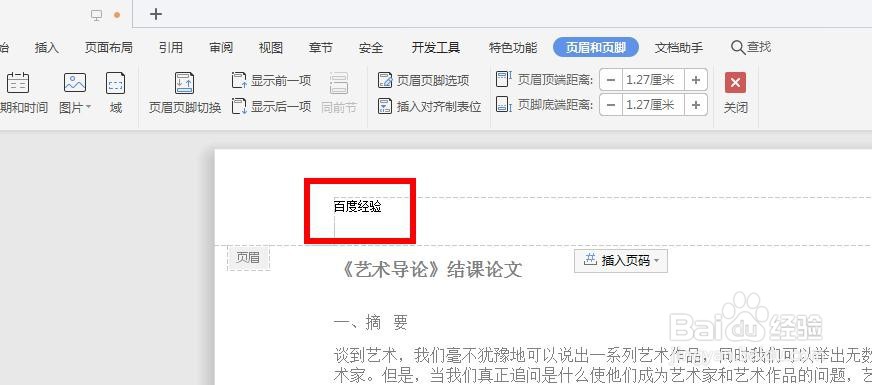Expand the 图片 dropdown arrow
Viewport: 872px width, 385px height.
(88, 107)
